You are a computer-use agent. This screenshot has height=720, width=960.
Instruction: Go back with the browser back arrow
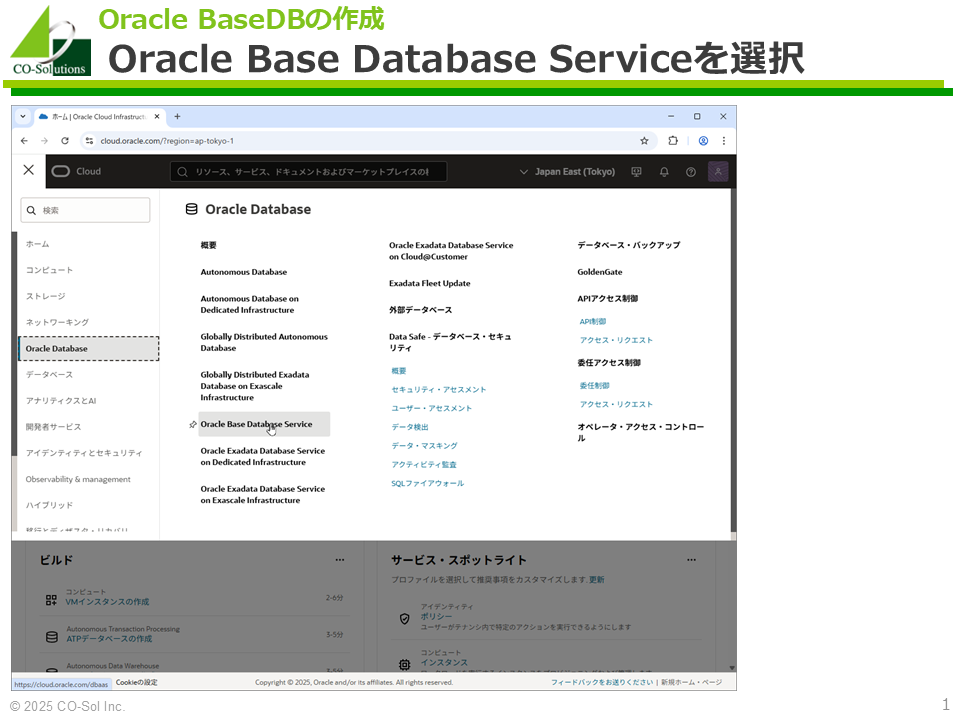pos(24,141)
